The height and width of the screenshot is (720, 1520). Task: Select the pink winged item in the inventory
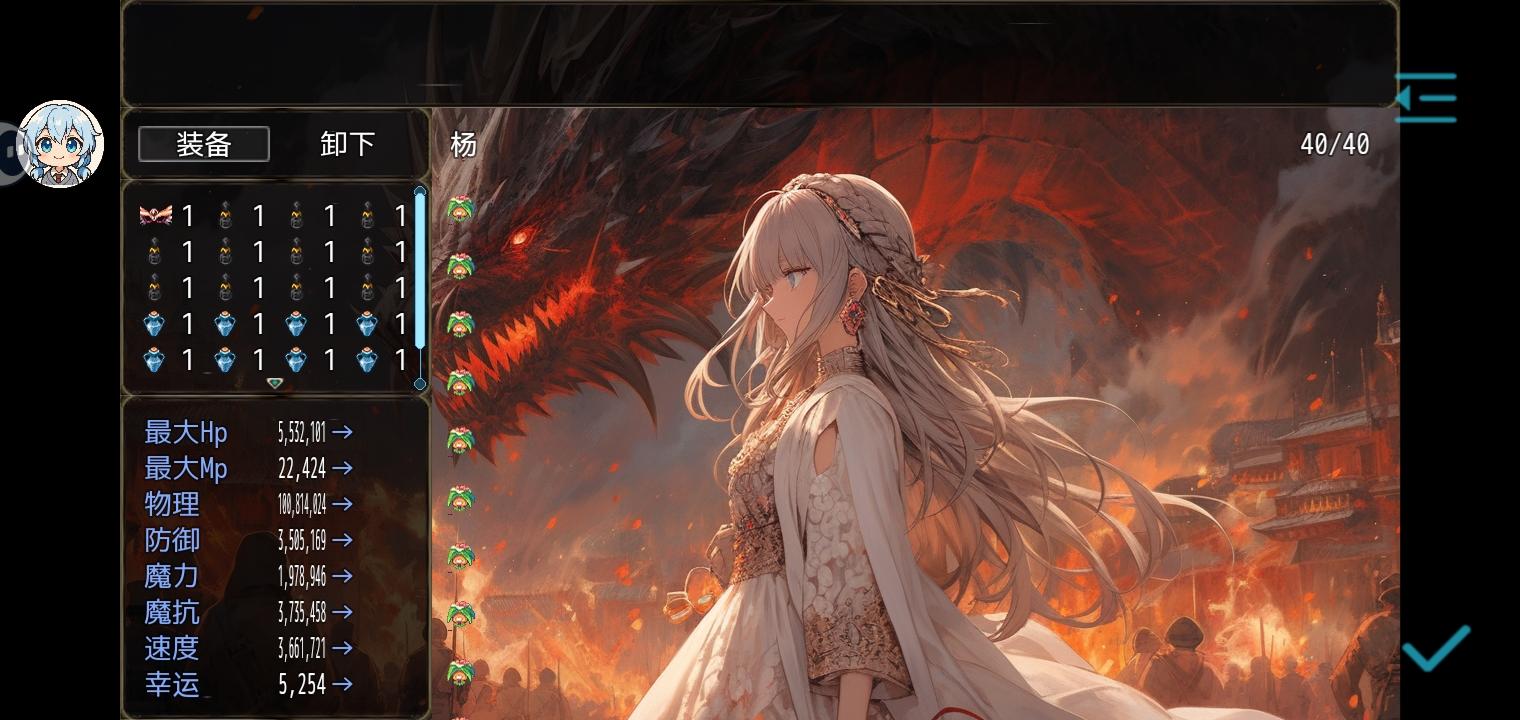pos(156,215)
